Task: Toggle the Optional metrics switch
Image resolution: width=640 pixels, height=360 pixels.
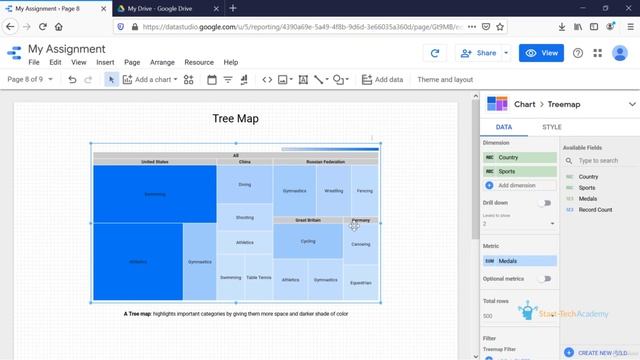Action: [x=545, y=279]
